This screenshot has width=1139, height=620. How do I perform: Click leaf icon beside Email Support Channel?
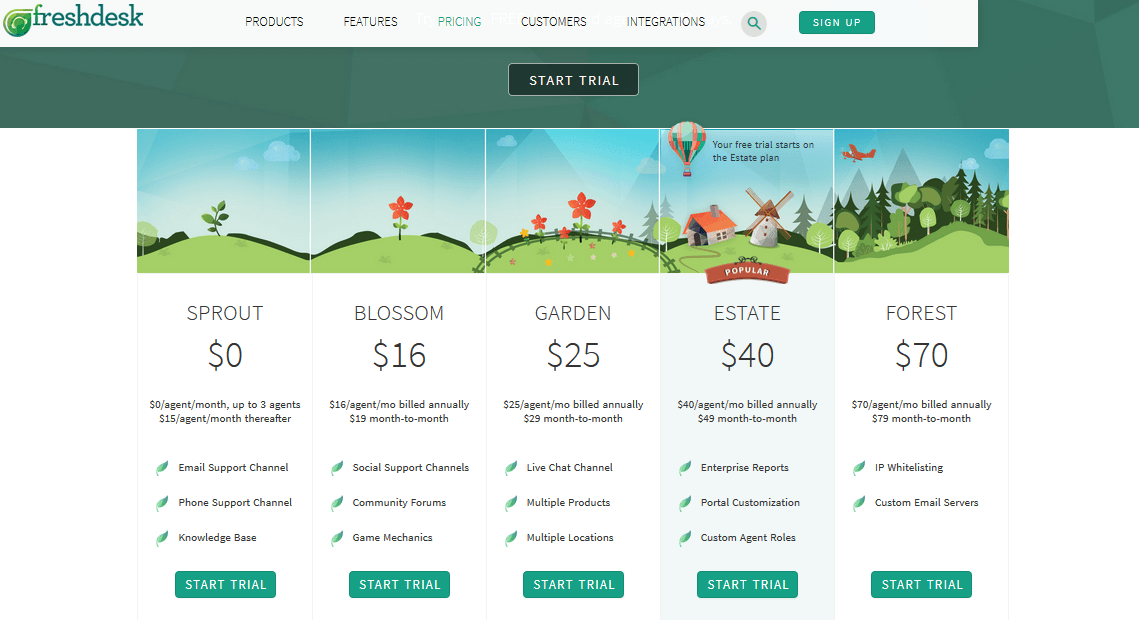[162, 468]
